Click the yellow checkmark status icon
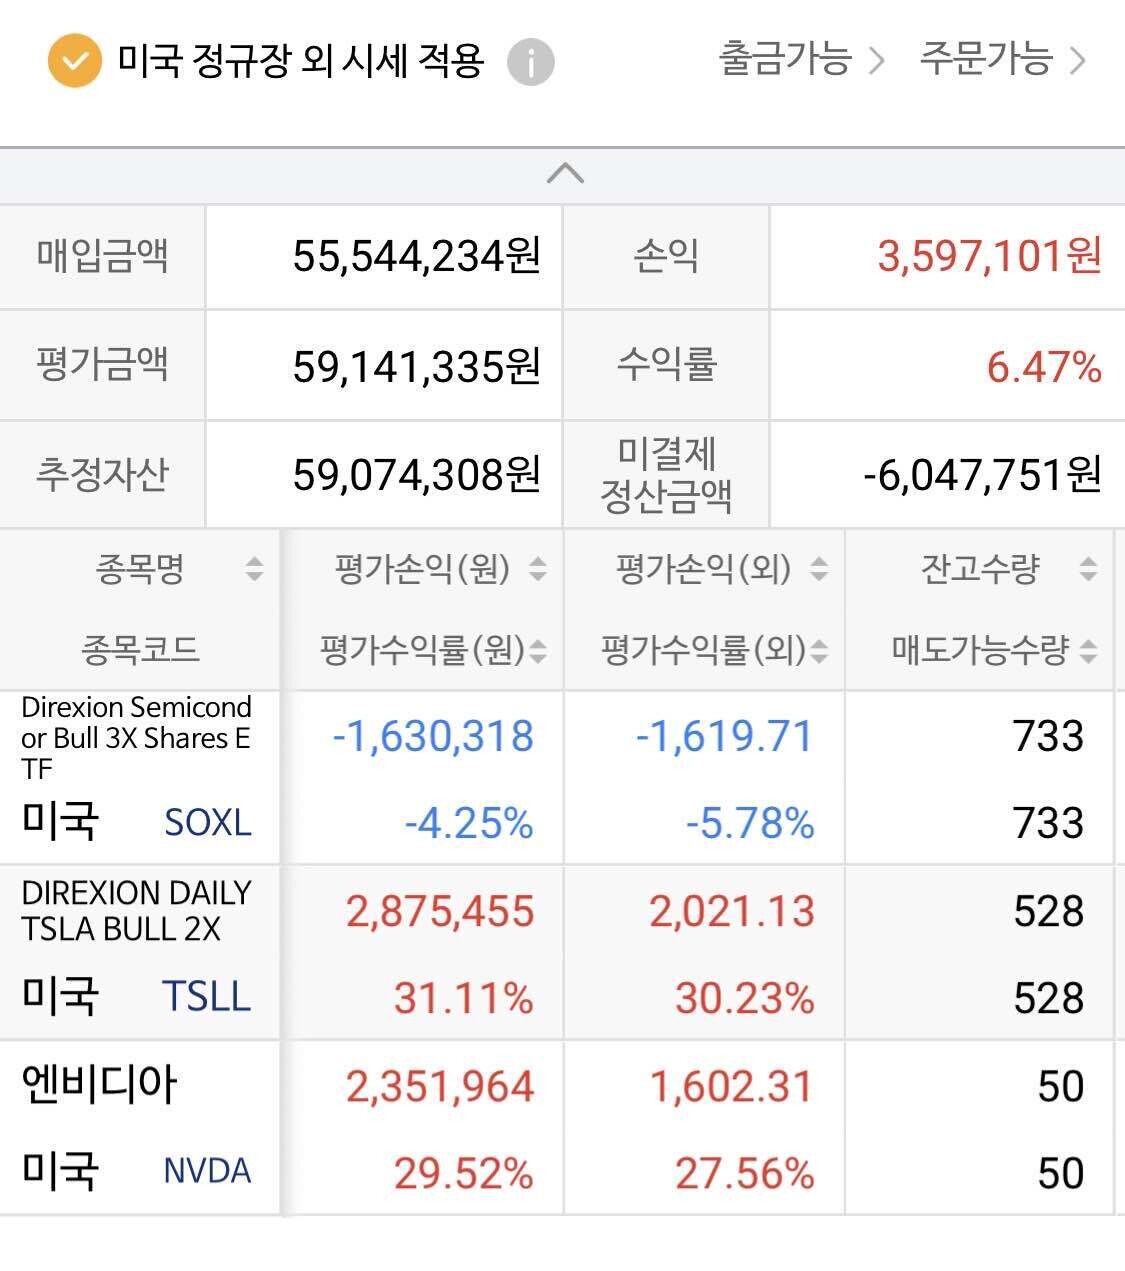This screenshot has width=1125, height=1271. coord(72,62)
